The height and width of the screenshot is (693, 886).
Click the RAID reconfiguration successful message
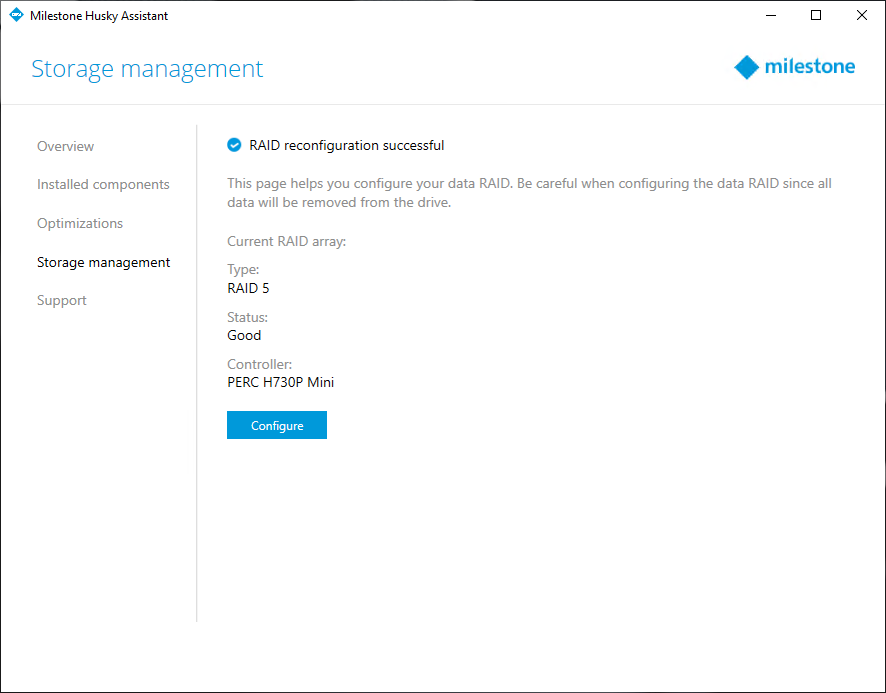[x=347, y=145]
